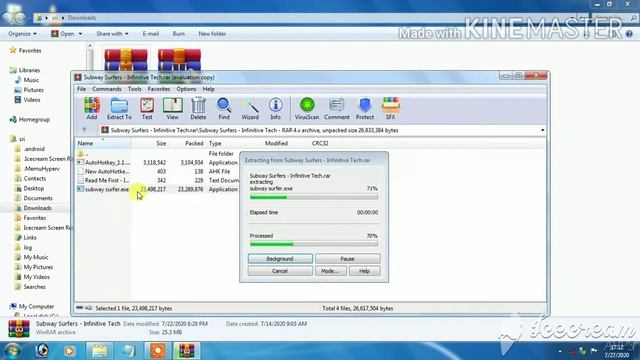Viewport: 640px width, 360px height.
Task: Run VirusScan from the toolbar
Action: pos(307,109)
